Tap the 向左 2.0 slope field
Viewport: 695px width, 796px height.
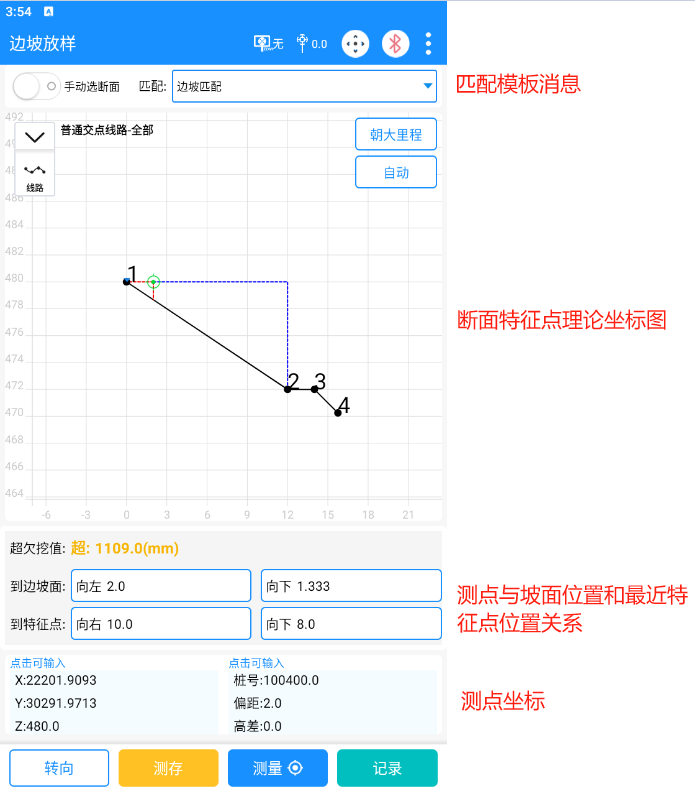[160, 586]
